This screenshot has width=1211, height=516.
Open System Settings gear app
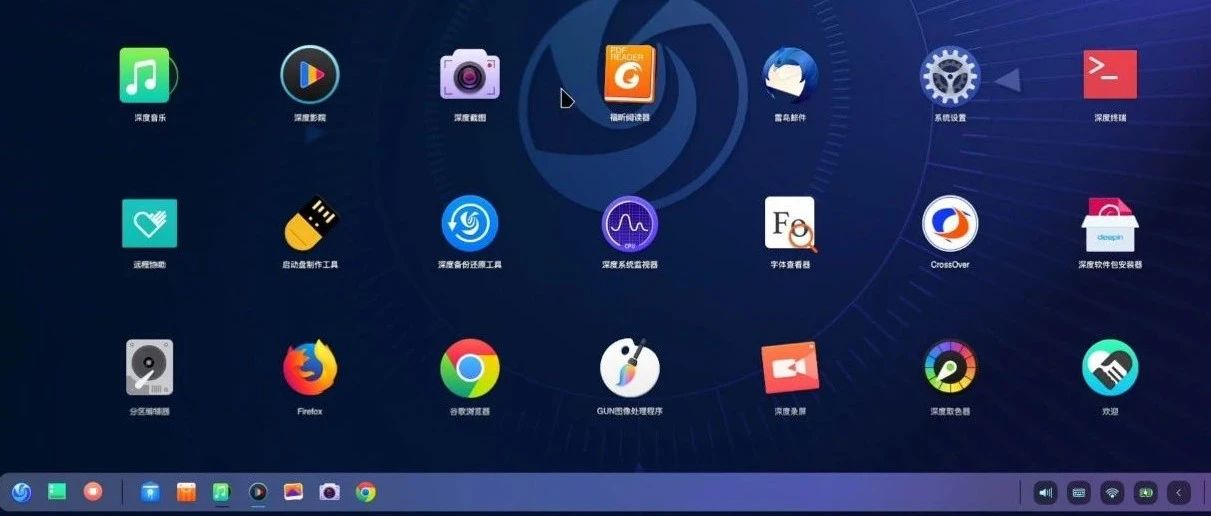click(x=949, y=75)
